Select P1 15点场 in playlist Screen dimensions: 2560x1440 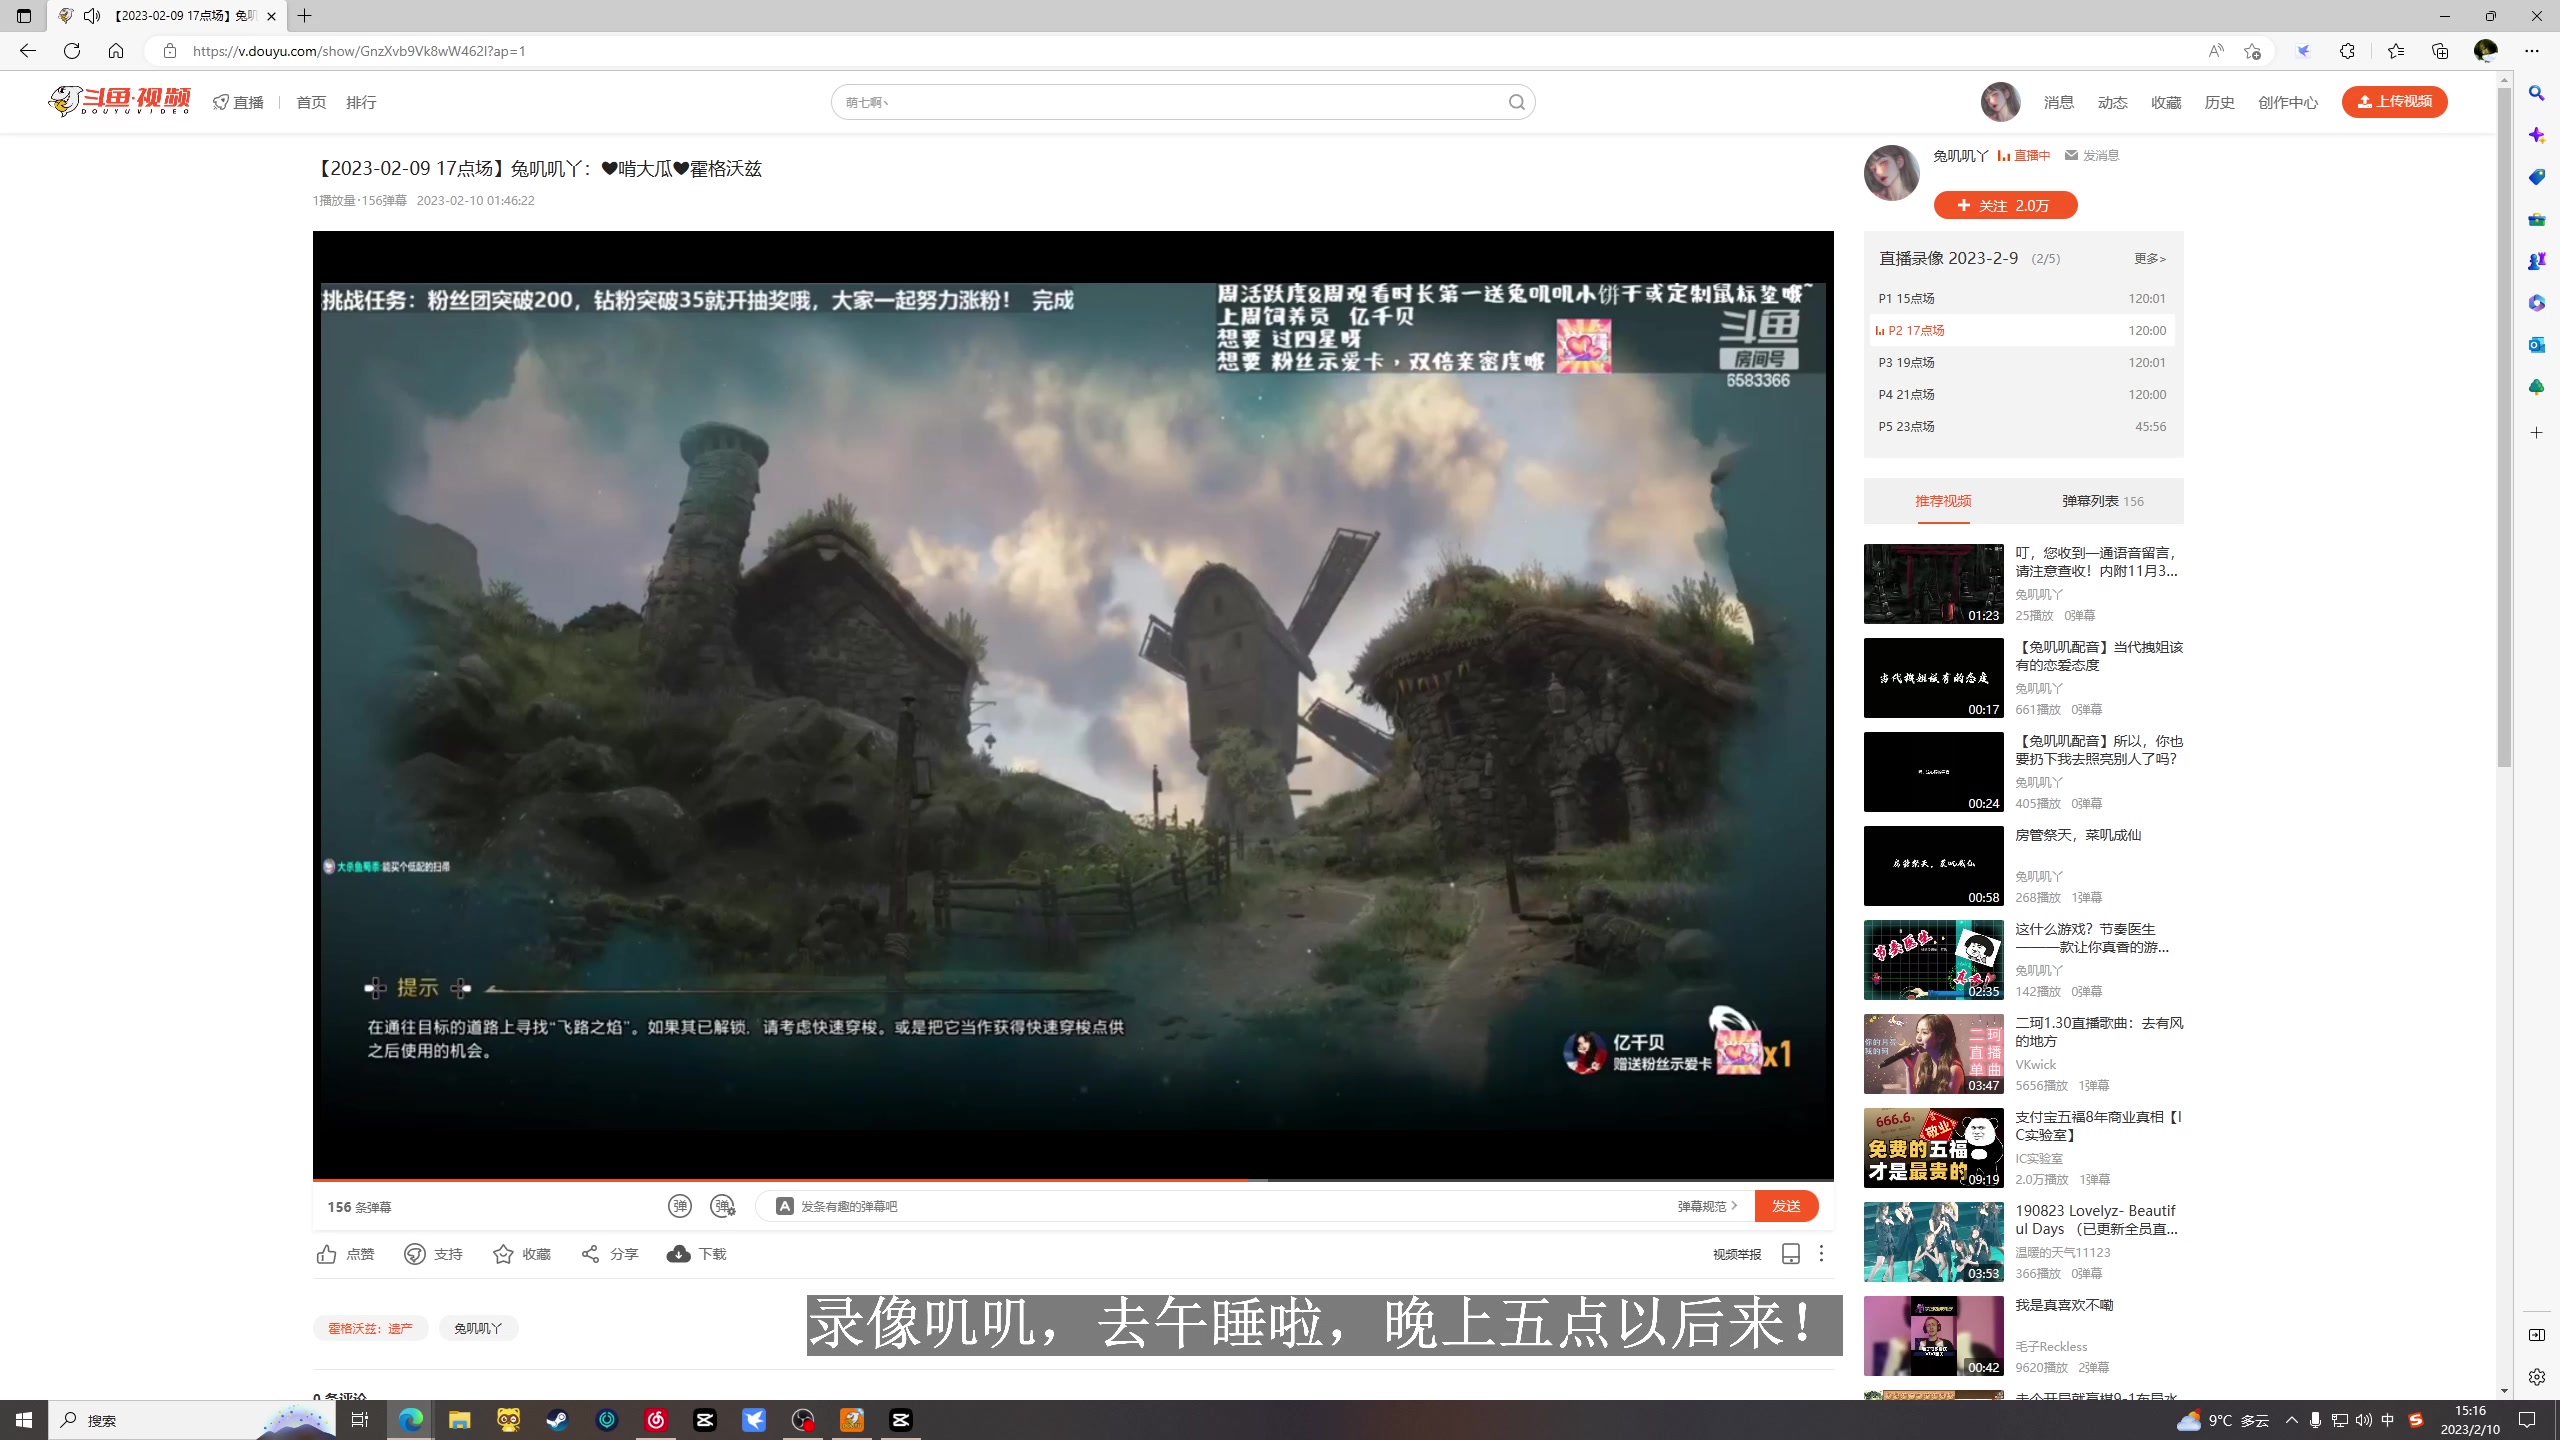pyautogui.click(x=2022, y=298)
